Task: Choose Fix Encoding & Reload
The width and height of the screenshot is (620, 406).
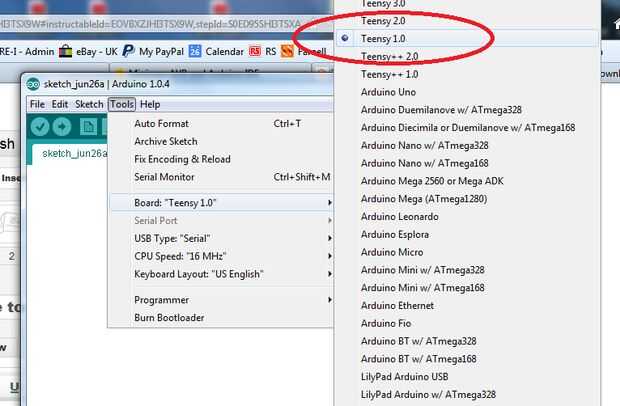Action: [221, 159]
